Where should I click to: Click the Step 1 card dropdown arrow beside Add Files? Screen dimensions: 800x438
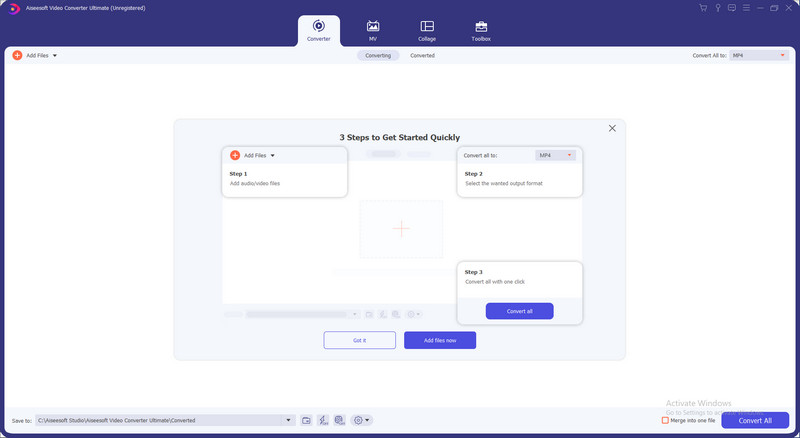click(272, 156)
